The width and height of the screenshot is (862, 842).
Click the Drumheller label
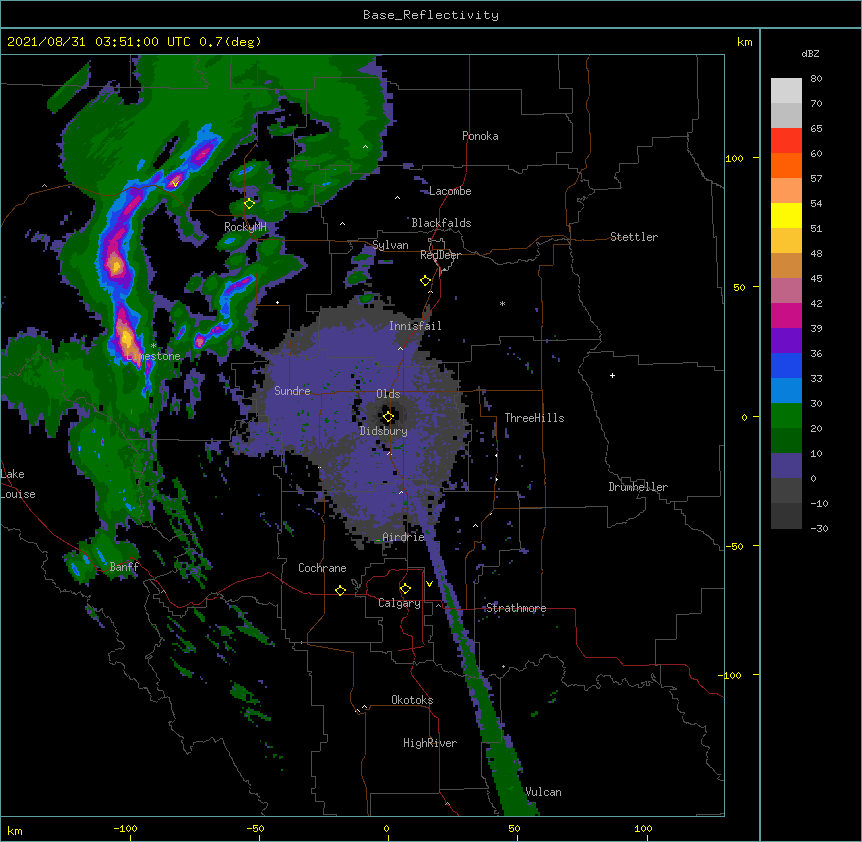638,487
